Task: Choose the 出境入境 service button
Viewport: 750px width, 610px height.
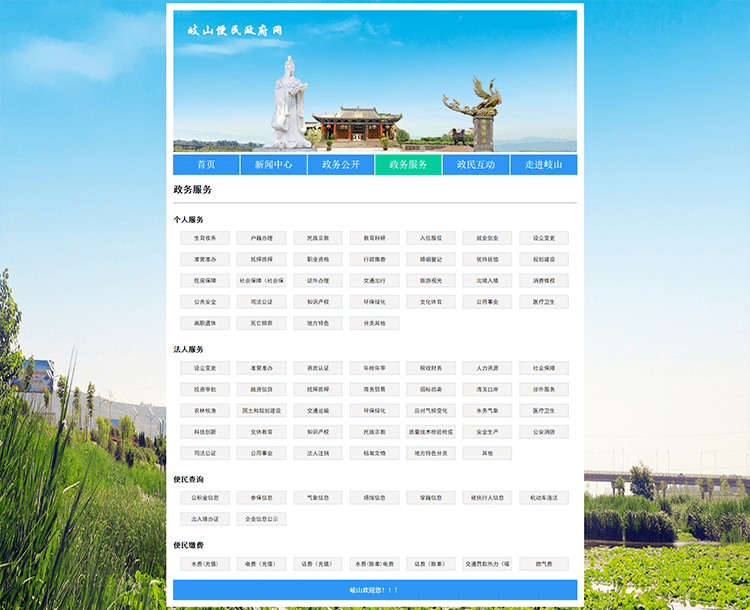Action: click(x=487, y=281)
